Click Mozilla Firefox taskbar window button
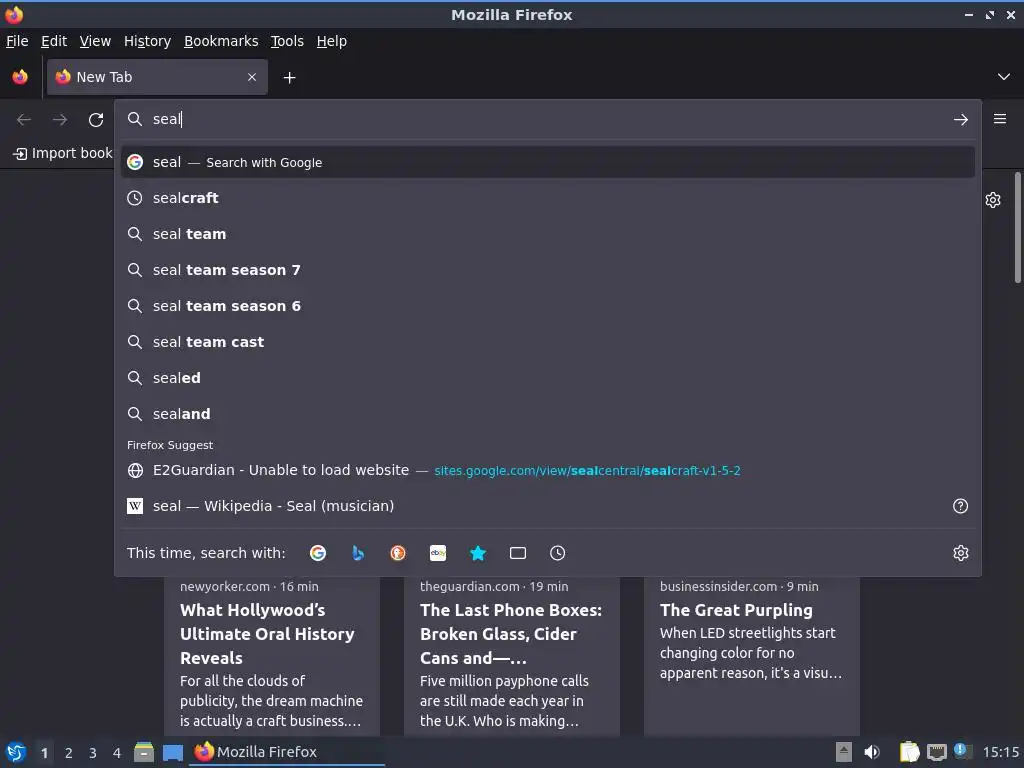 click(x=287, y=752)
